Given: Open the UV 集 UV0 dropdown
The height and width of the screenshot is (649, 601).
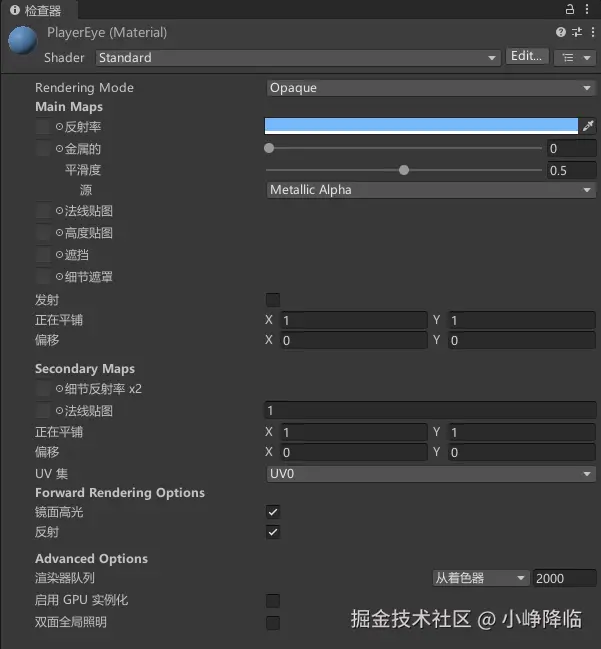Looking at the screenshot, I should [x=431, y=474].
